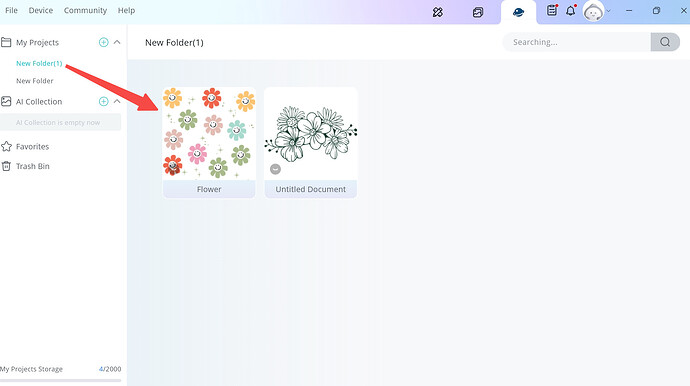
Task: Open the image gallery icon in top bar
Action: (x=478, y=12)
